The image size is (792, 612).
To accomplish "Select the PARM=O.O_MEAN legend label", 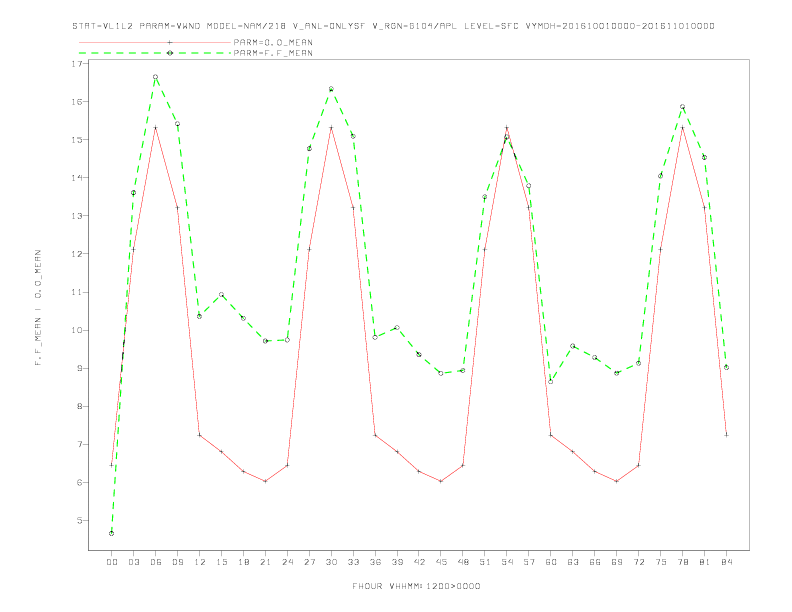I will click(x=273, y=42).
